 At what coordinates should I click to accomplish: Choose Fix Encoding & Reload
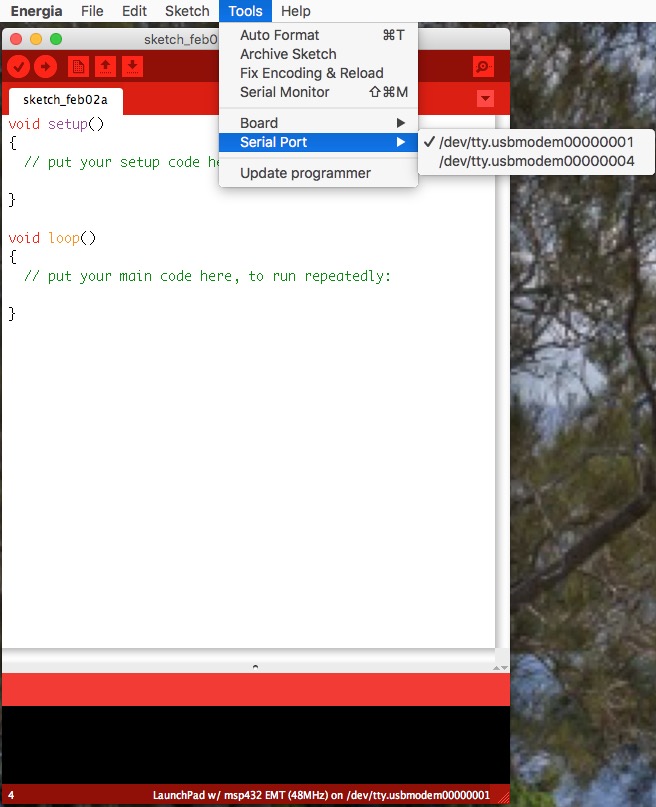311,73
